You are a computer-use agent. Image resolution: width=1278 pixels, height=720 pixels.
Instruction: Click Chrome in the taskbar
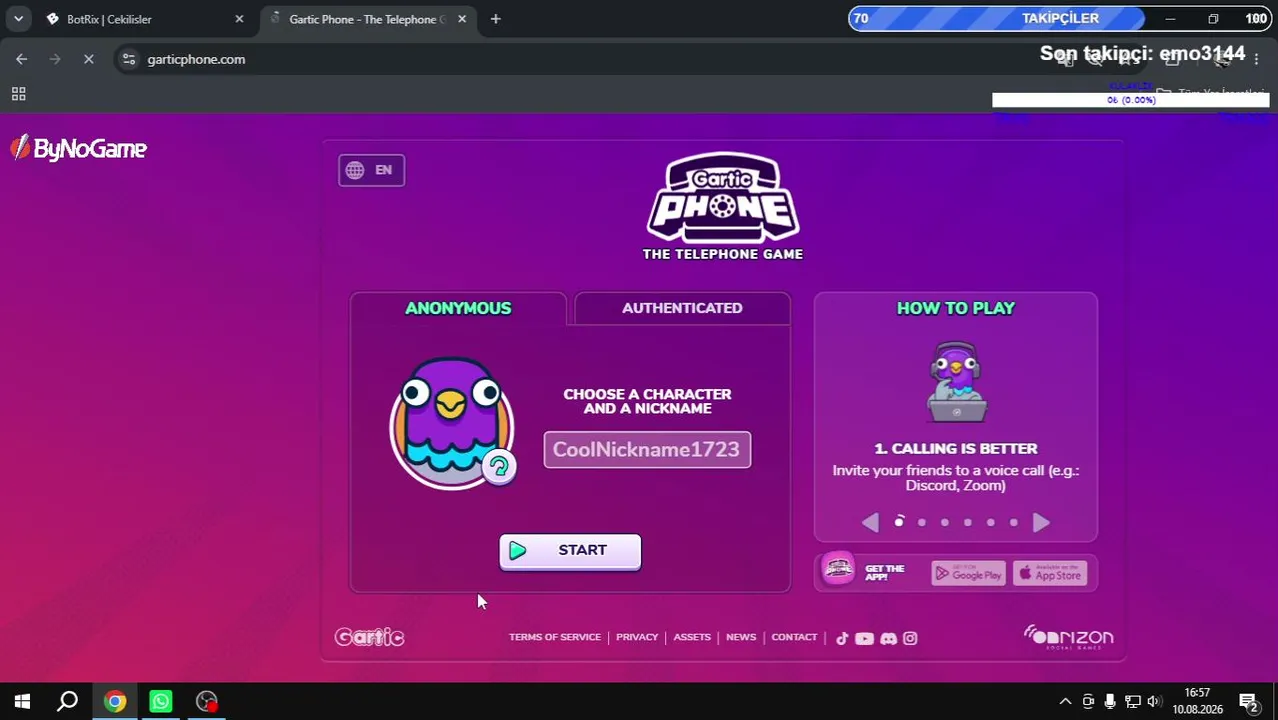pos(115,702)
